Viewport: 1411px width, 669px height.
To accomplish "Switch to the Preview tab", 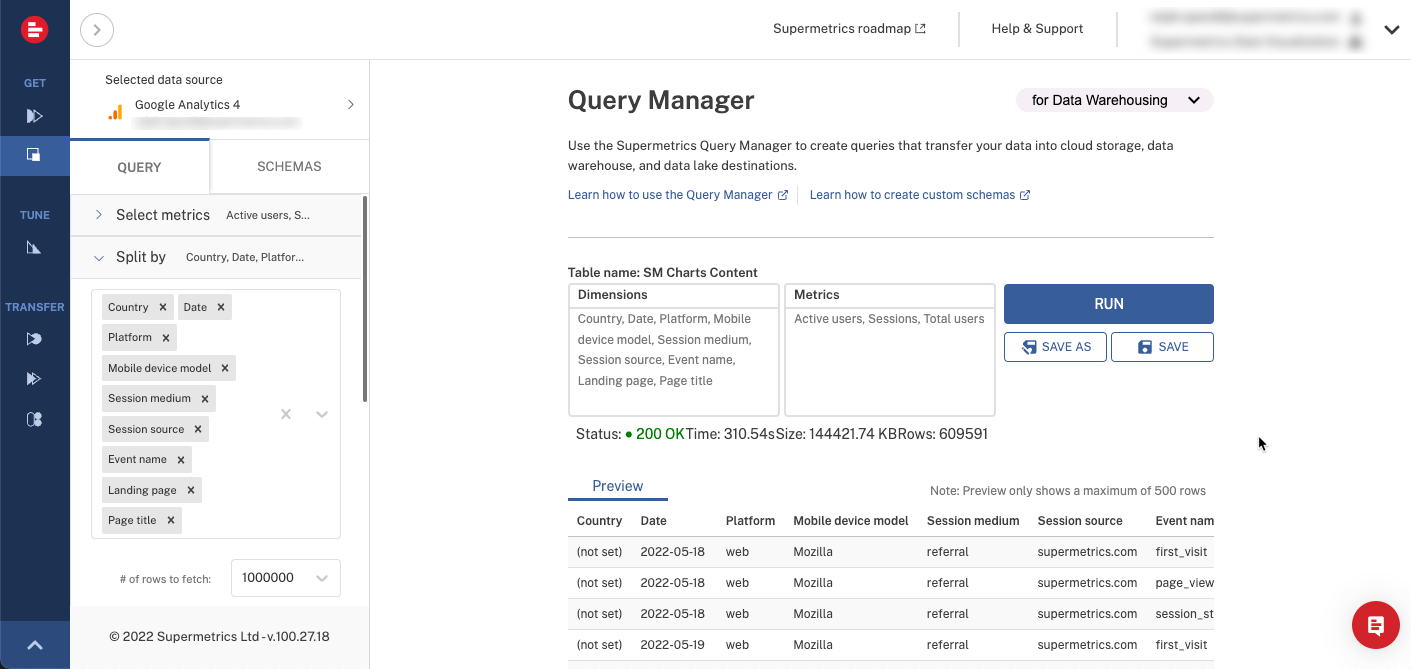I will [617, 486].
